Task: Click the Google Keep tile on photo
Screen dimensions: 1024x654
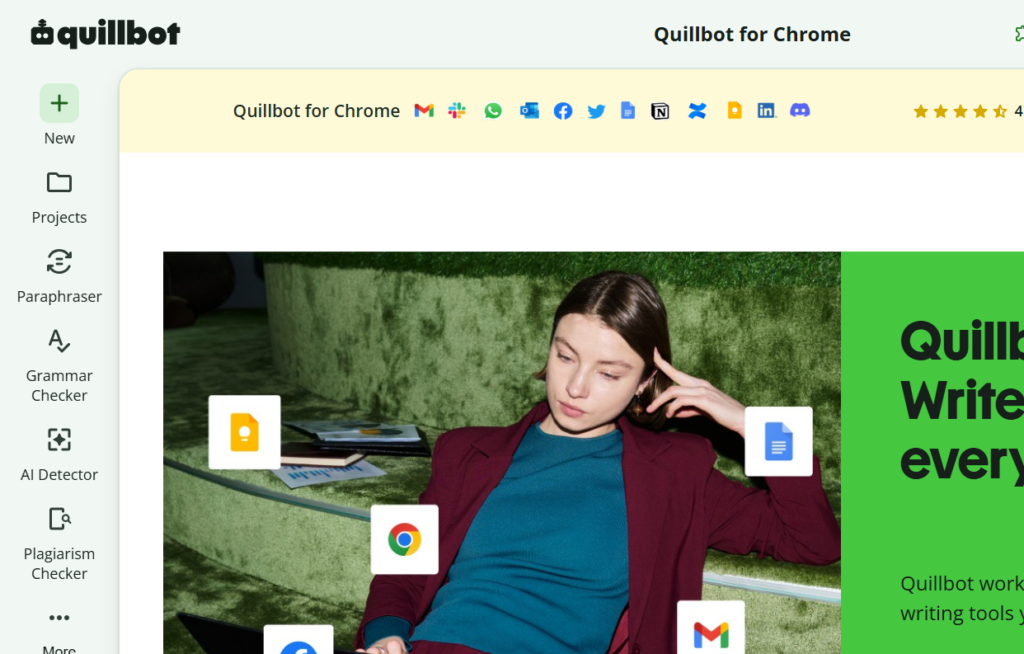Action: point(244,432)
